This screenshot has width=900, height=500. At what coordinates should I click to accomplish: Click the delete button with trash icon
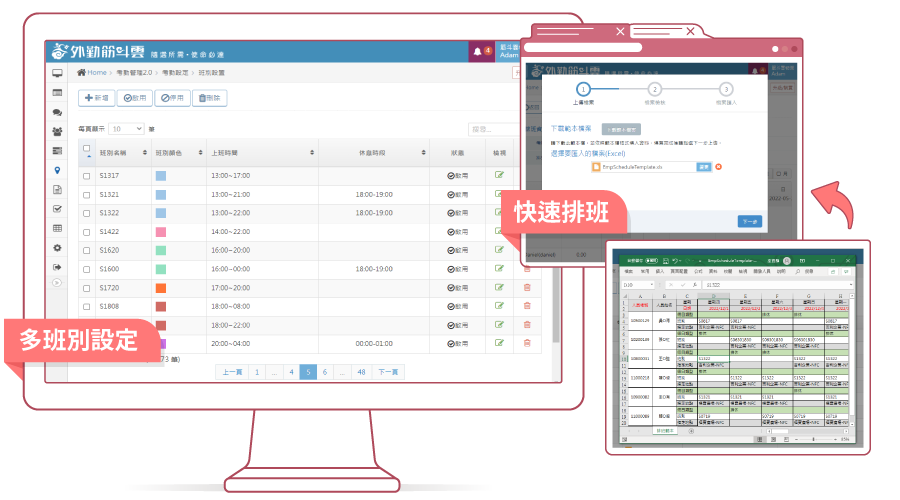(x=210, y=98)
